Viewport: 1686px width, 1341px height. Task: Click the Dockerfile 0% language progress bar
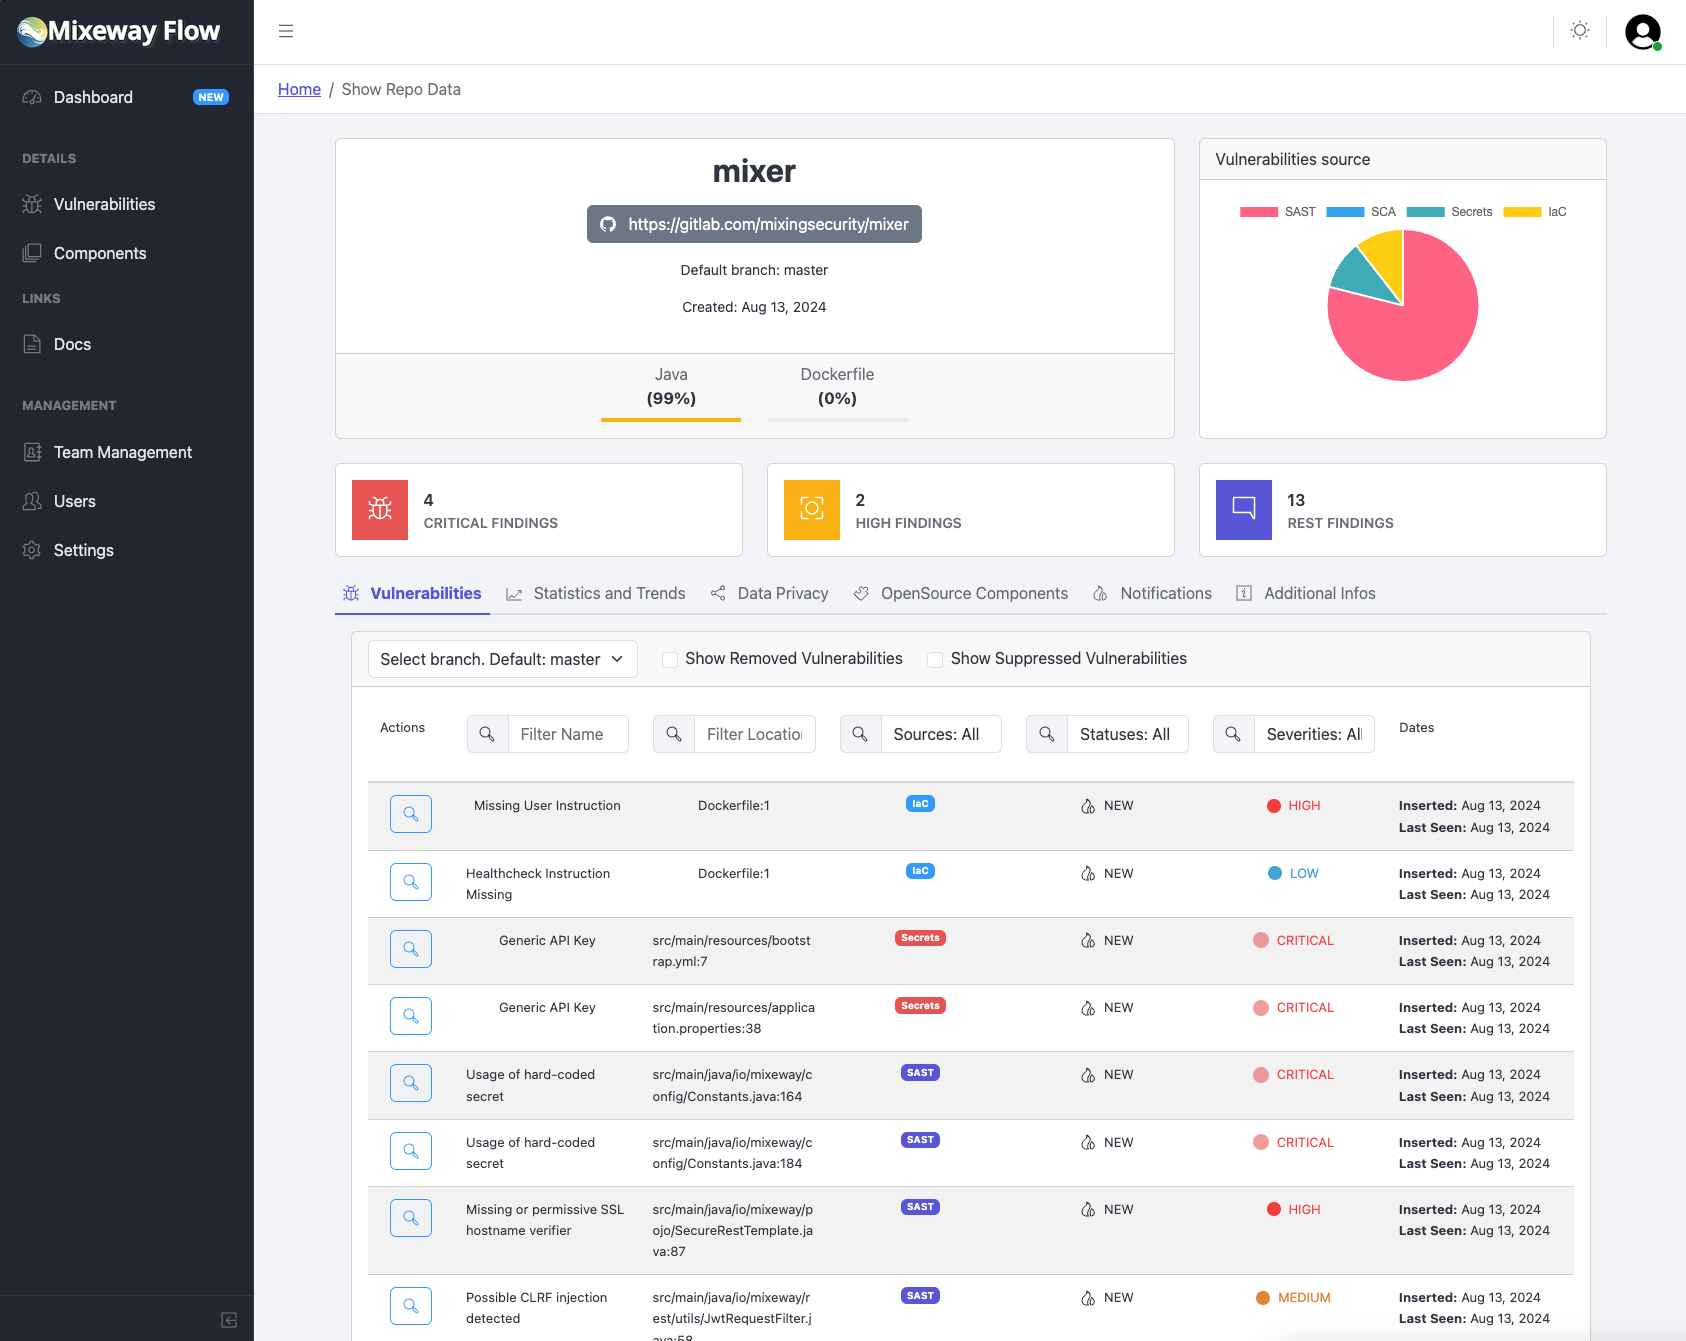[838, 420]
